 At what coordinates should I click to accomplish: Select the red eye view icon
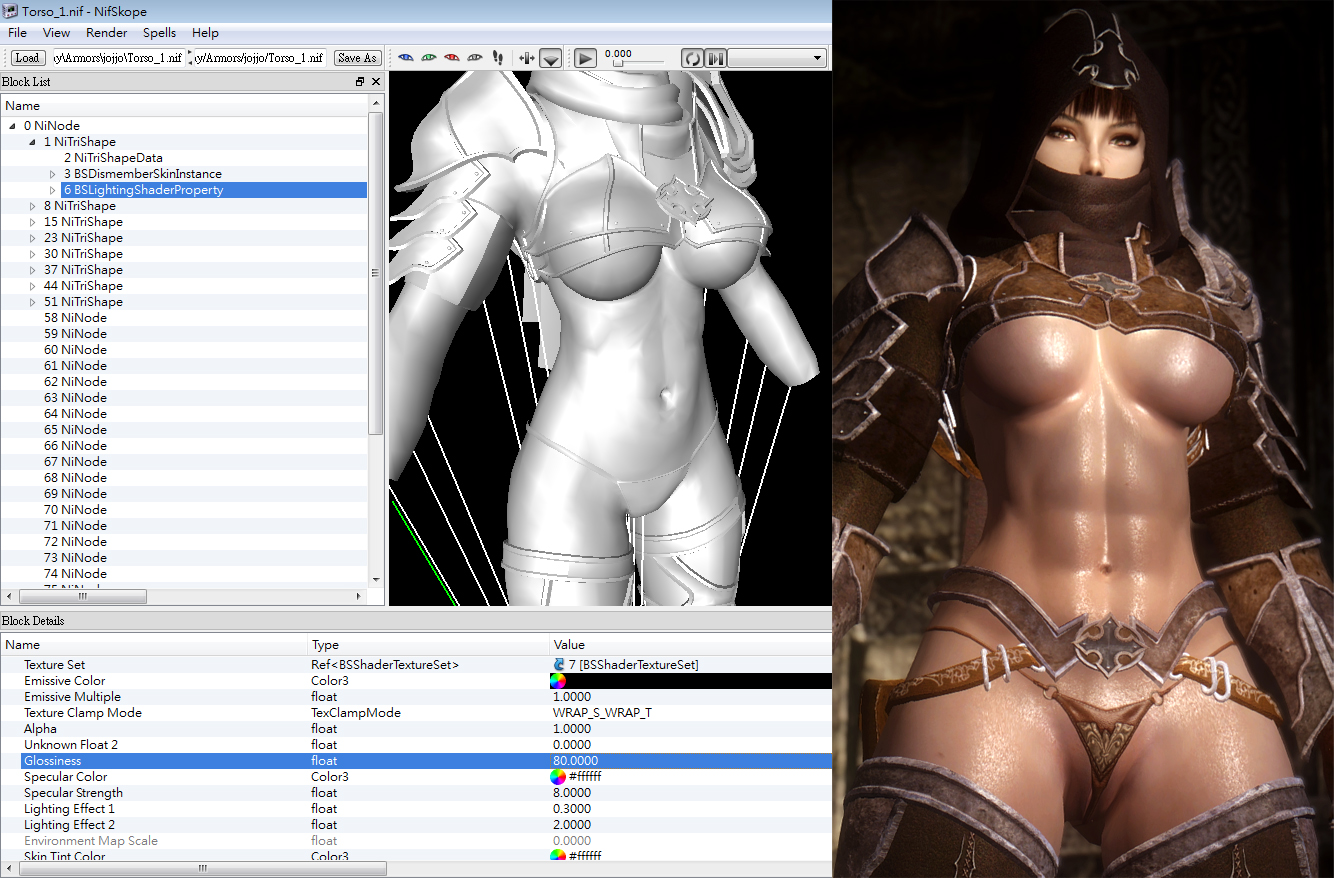click(452, 58)
